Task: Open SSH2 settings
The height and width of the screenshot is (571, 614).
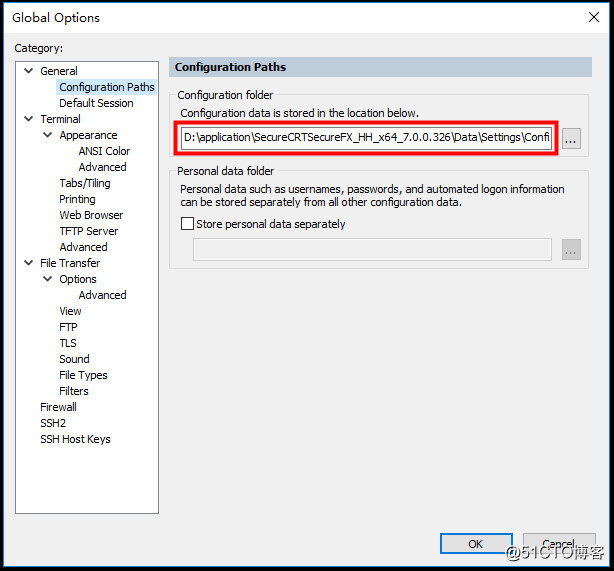Action: click(53, 423)
